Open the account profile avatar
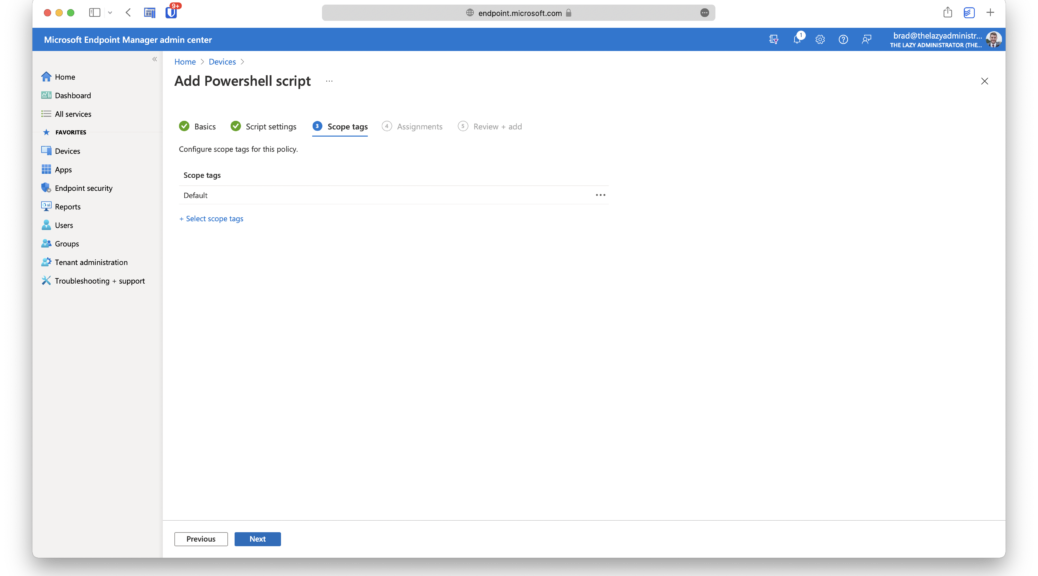This screenshot has width=1038, height=576. click(993, 40)
